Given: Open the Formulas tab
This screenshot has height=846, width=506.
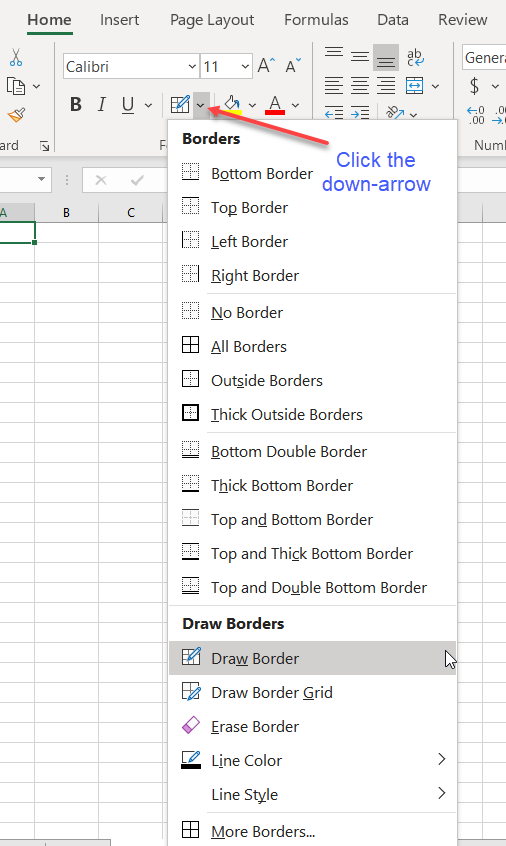Looking at the screenshot, I should point(316,20).
